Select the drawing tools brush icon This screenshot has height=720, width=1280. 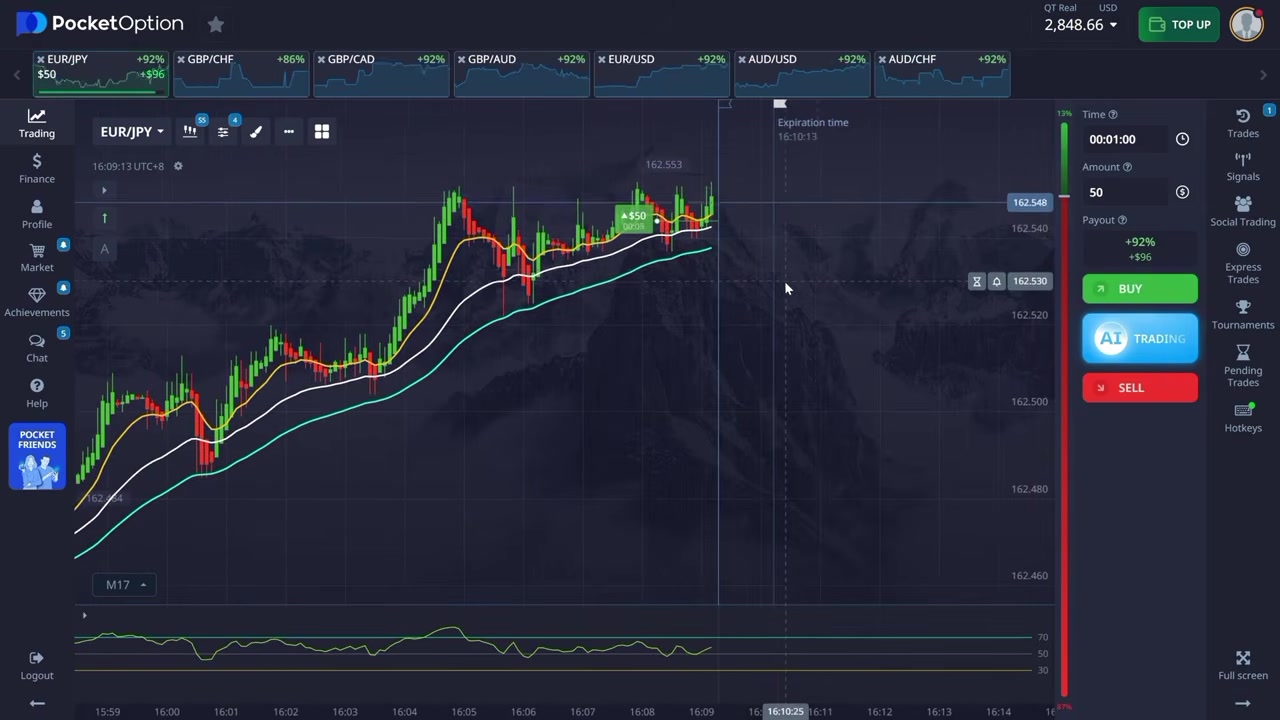pos(256,131)
